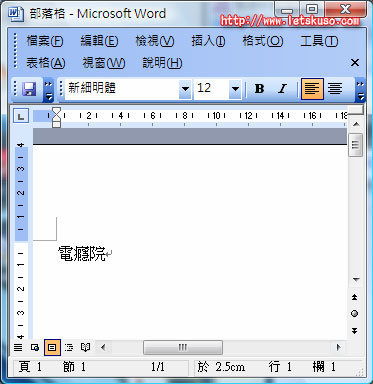
Task: Open the 插入(I) menu
Action: [208, 41]
